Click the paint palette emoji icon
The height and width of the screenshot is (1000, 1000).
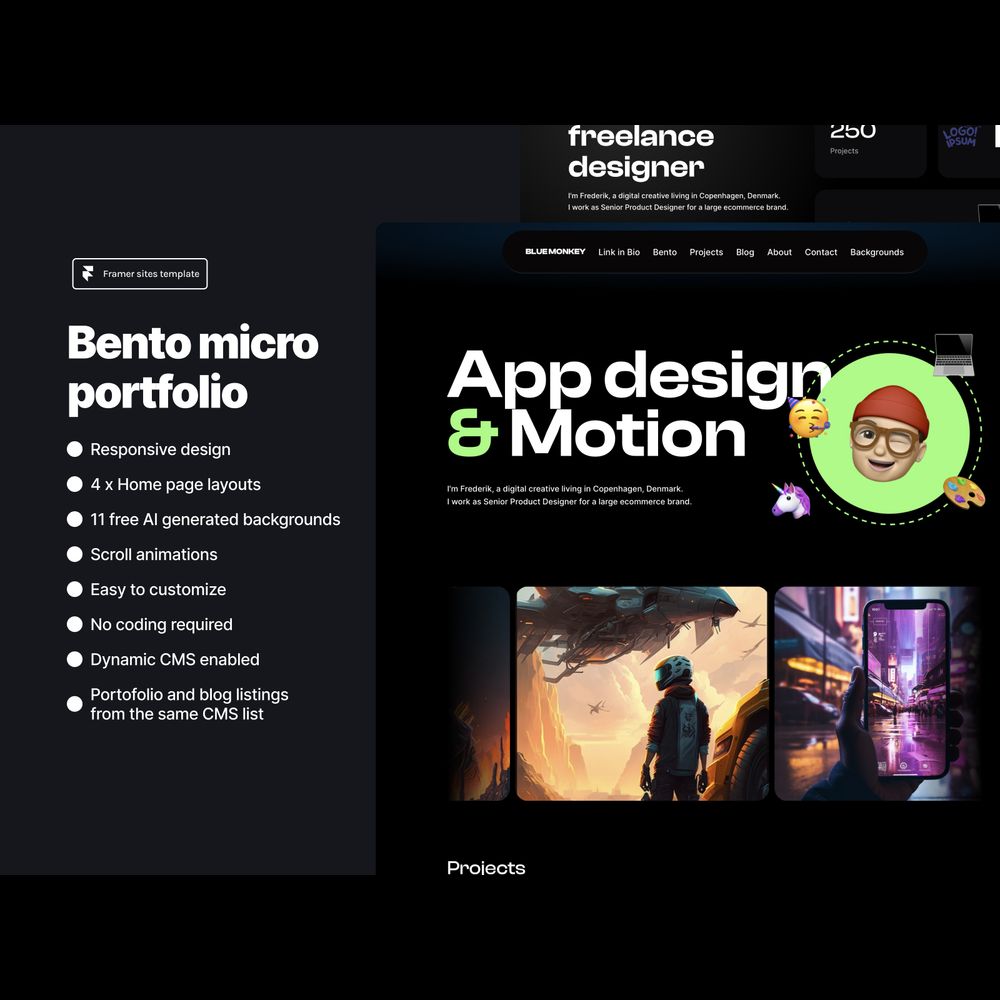pyautogui.click(x=963, y=491)
